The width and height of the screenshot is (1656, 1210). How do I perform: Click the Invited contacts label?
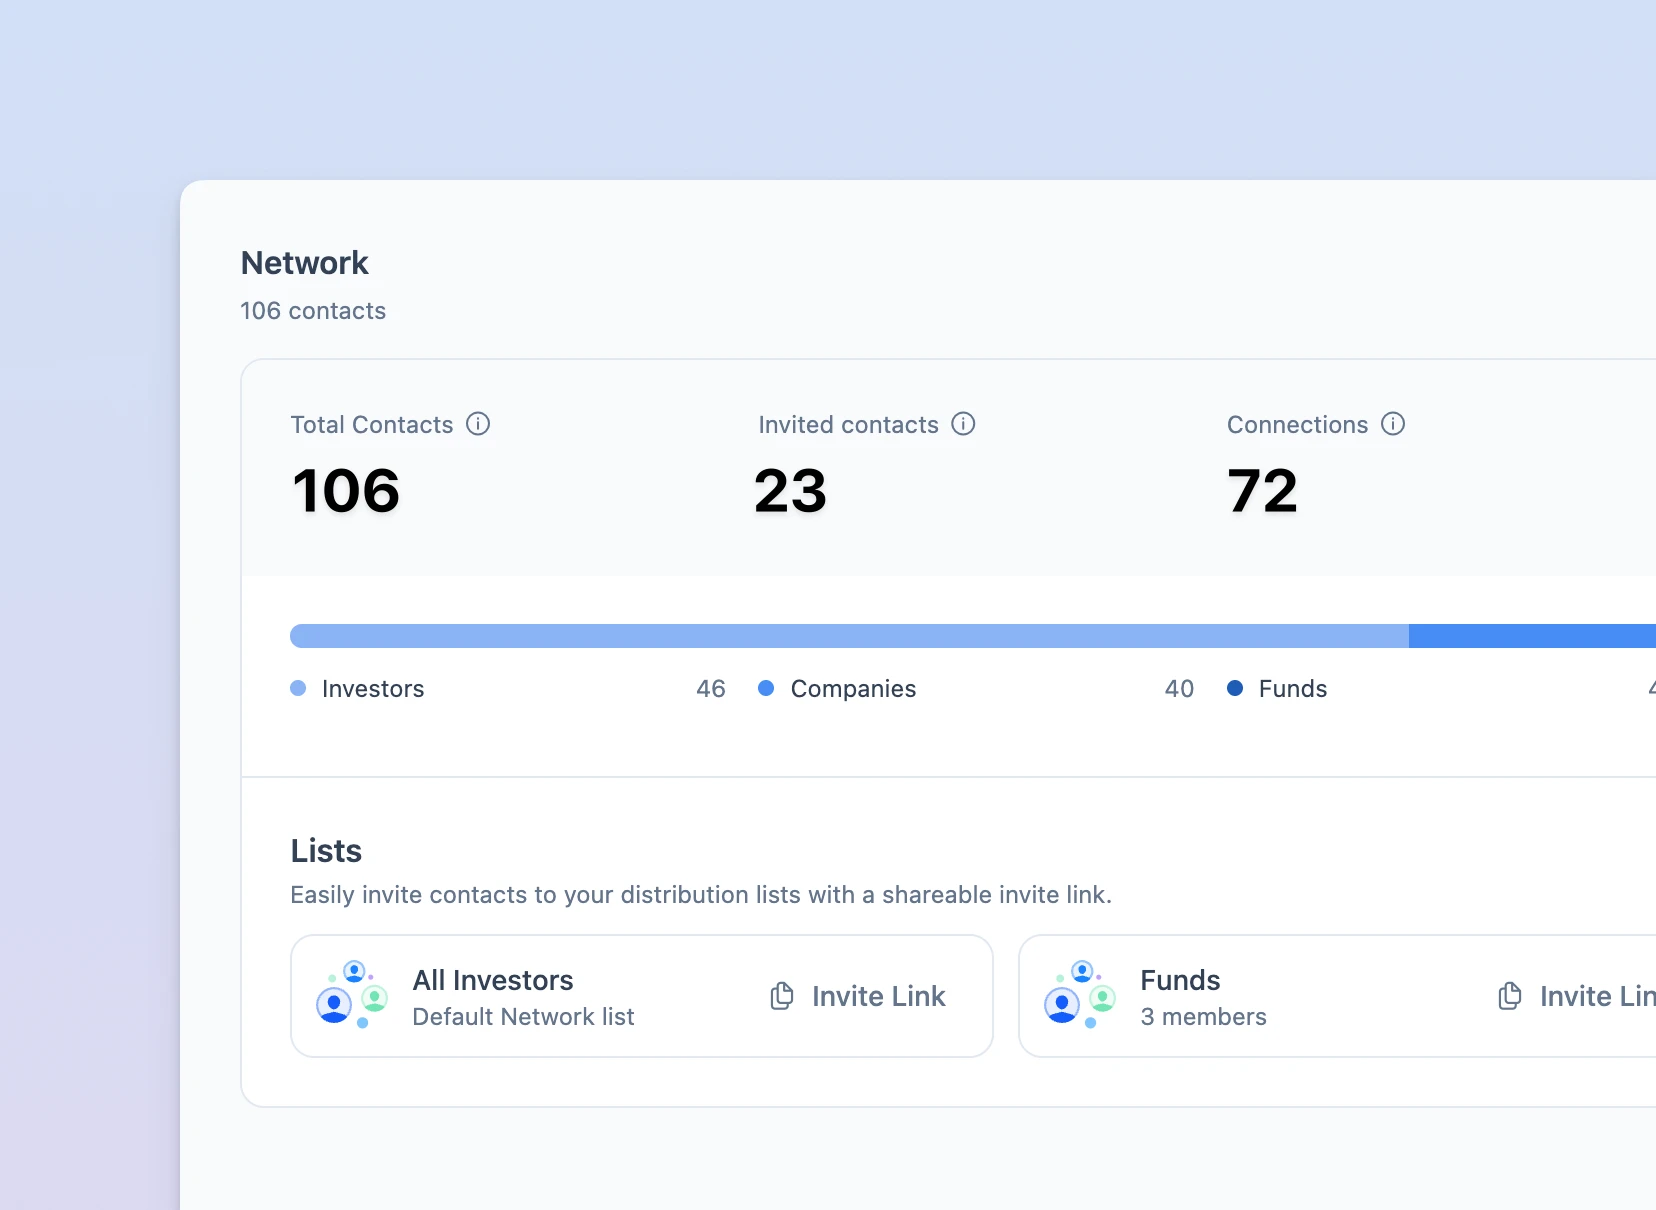(x=848, y=425)
